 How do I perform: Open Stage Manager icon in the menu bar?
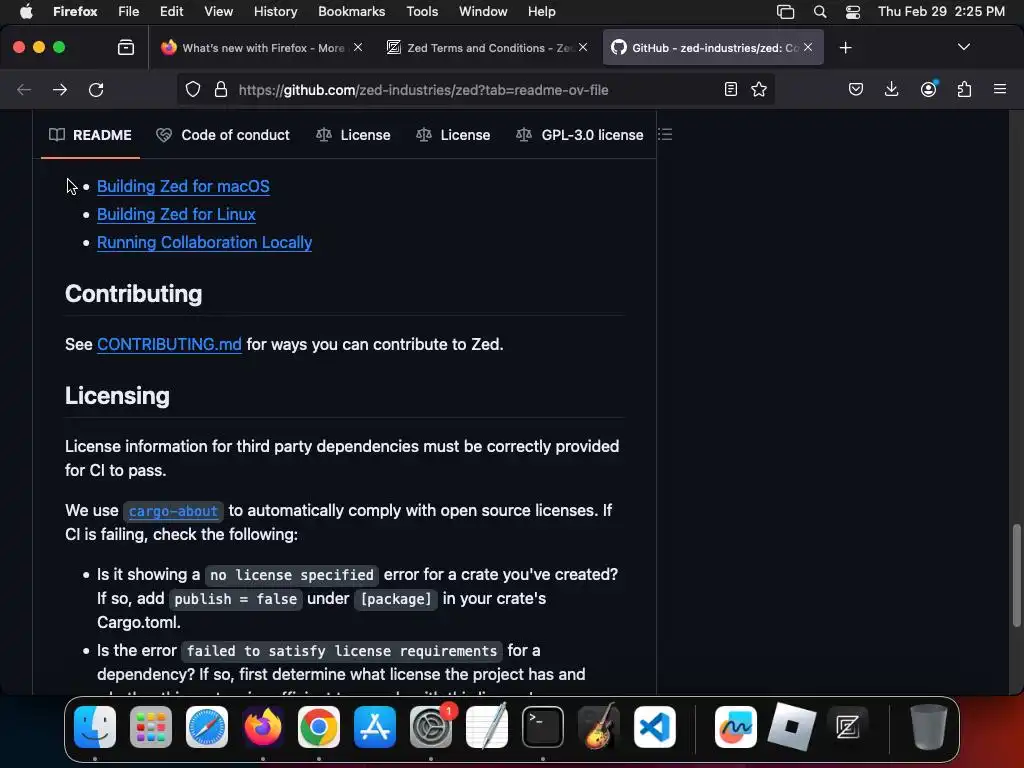point(786,12)
